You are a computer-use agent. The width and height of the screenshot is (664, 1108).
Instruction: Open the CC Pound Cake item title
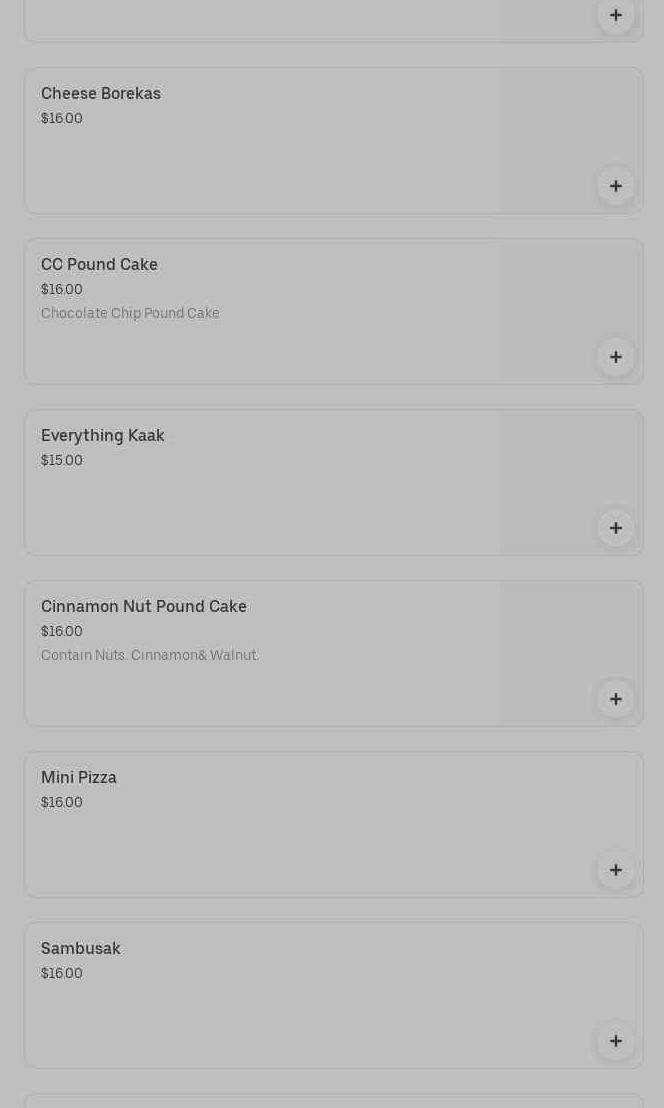point(99,264)
